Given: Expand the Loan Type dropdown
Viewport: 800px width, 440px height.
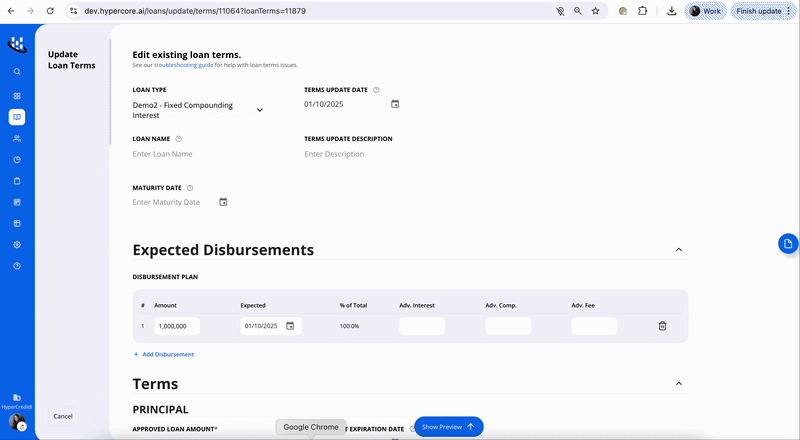Looking at the screenshot, I should click(259, 110).
